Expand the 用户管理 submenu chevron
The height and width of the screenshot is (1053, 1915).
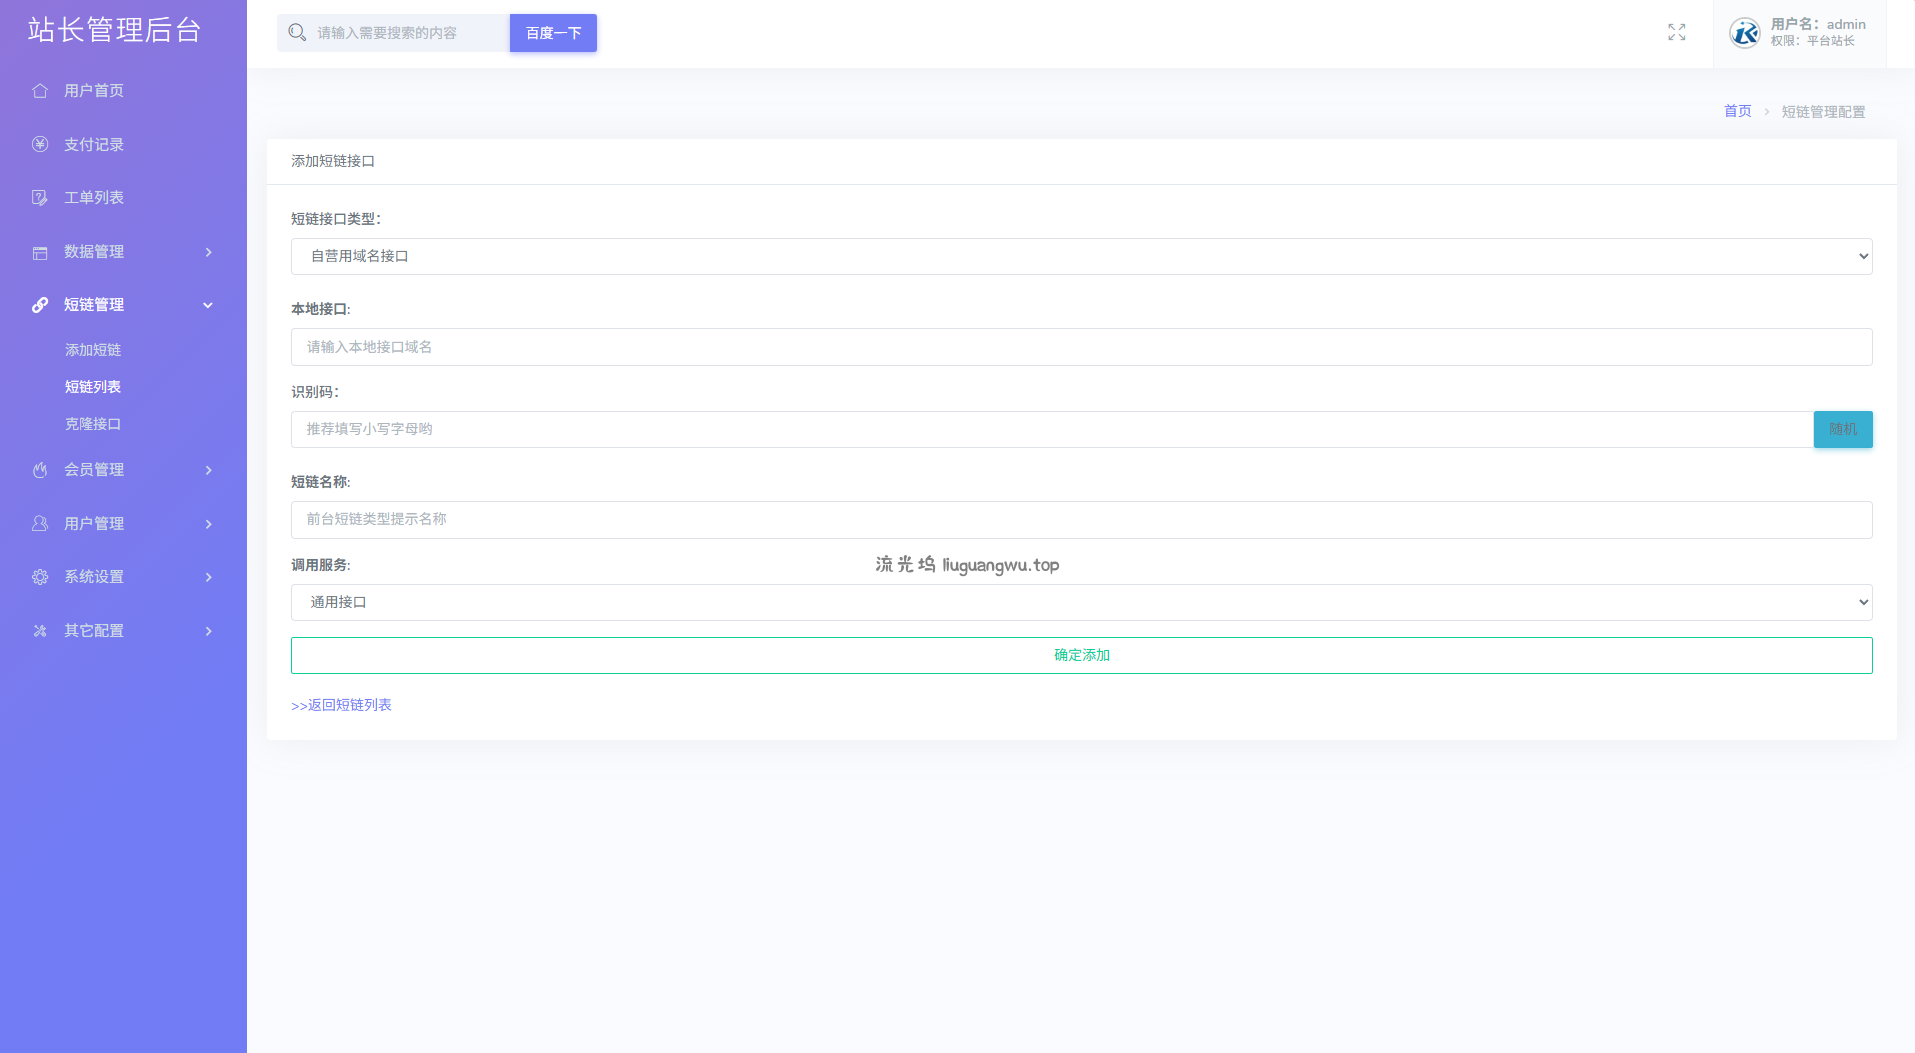[x=208, y=524]
